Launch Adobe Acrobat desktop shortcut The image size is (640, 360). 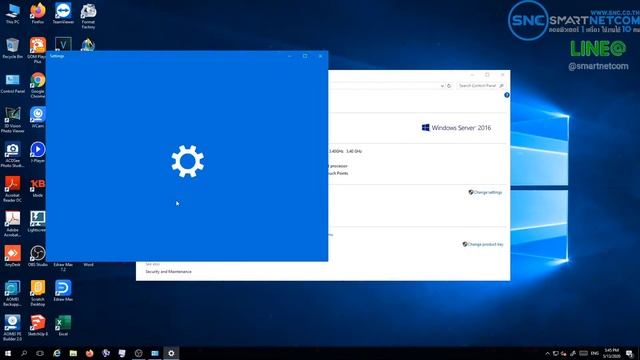(12, 224)
